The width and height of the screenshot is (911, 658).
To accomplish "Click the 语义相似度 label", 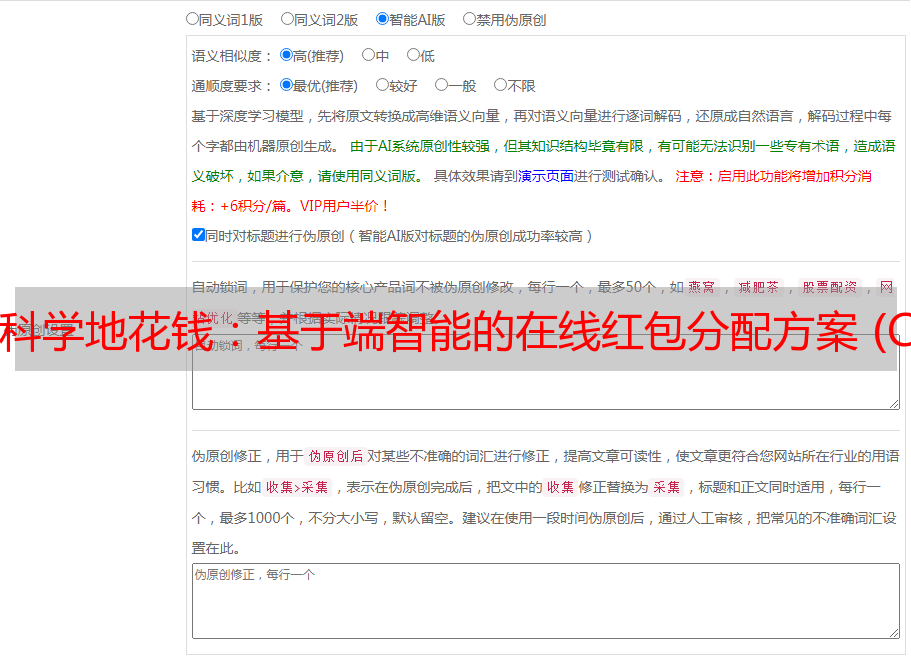I will pos(231,56).
